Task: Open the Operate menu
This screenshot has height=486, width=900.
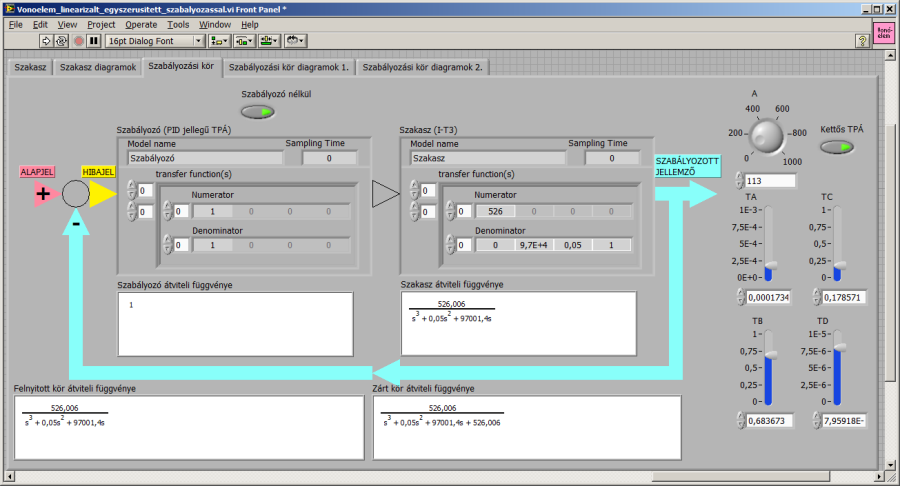Action: [x=140, y=24]
